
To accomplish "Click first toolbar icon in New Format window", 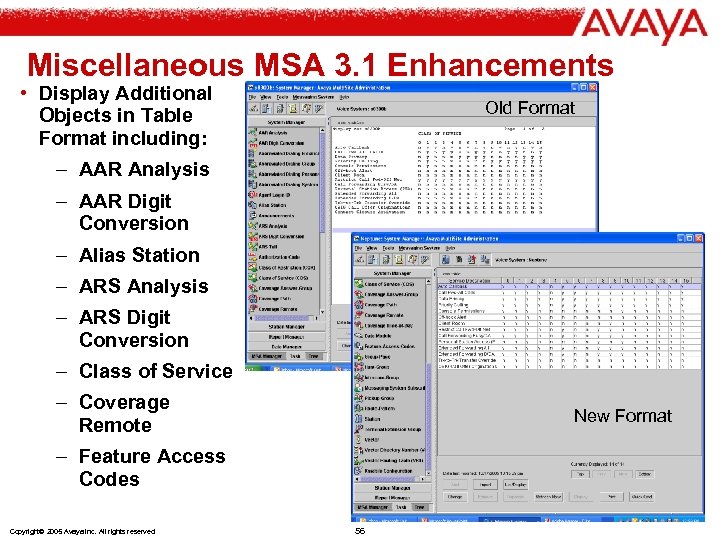I will coord(360,260).
